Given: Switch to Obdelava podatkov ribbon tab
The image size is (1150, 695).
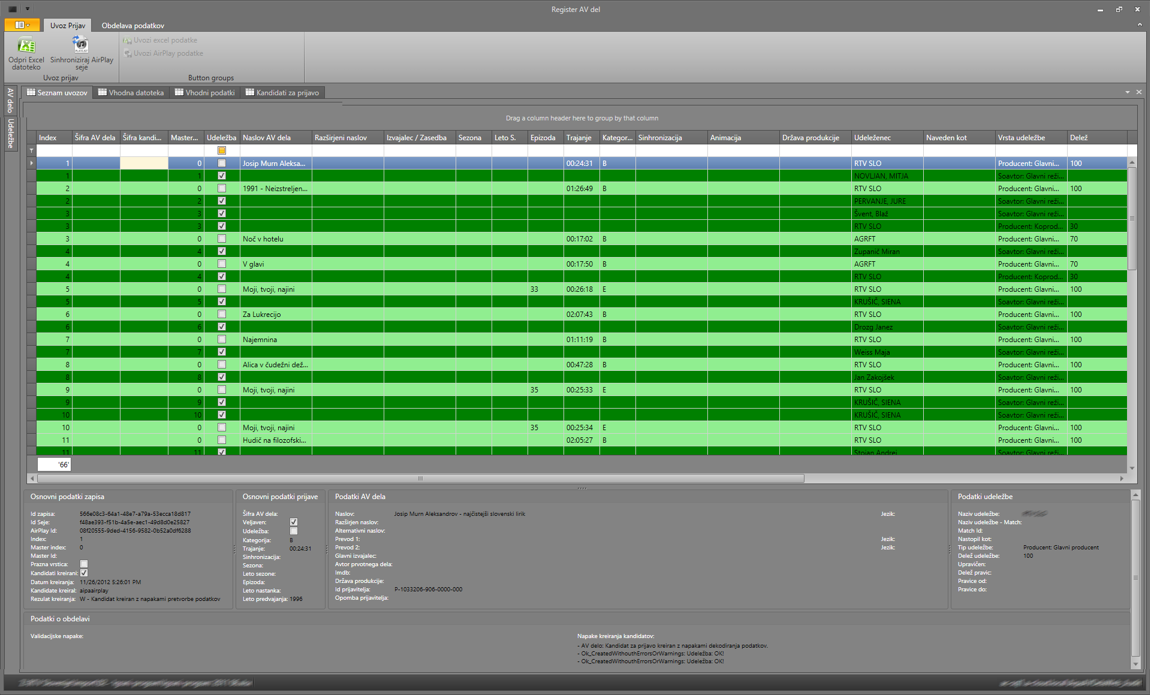Looking at the screenshot, I should coord(133,26).
